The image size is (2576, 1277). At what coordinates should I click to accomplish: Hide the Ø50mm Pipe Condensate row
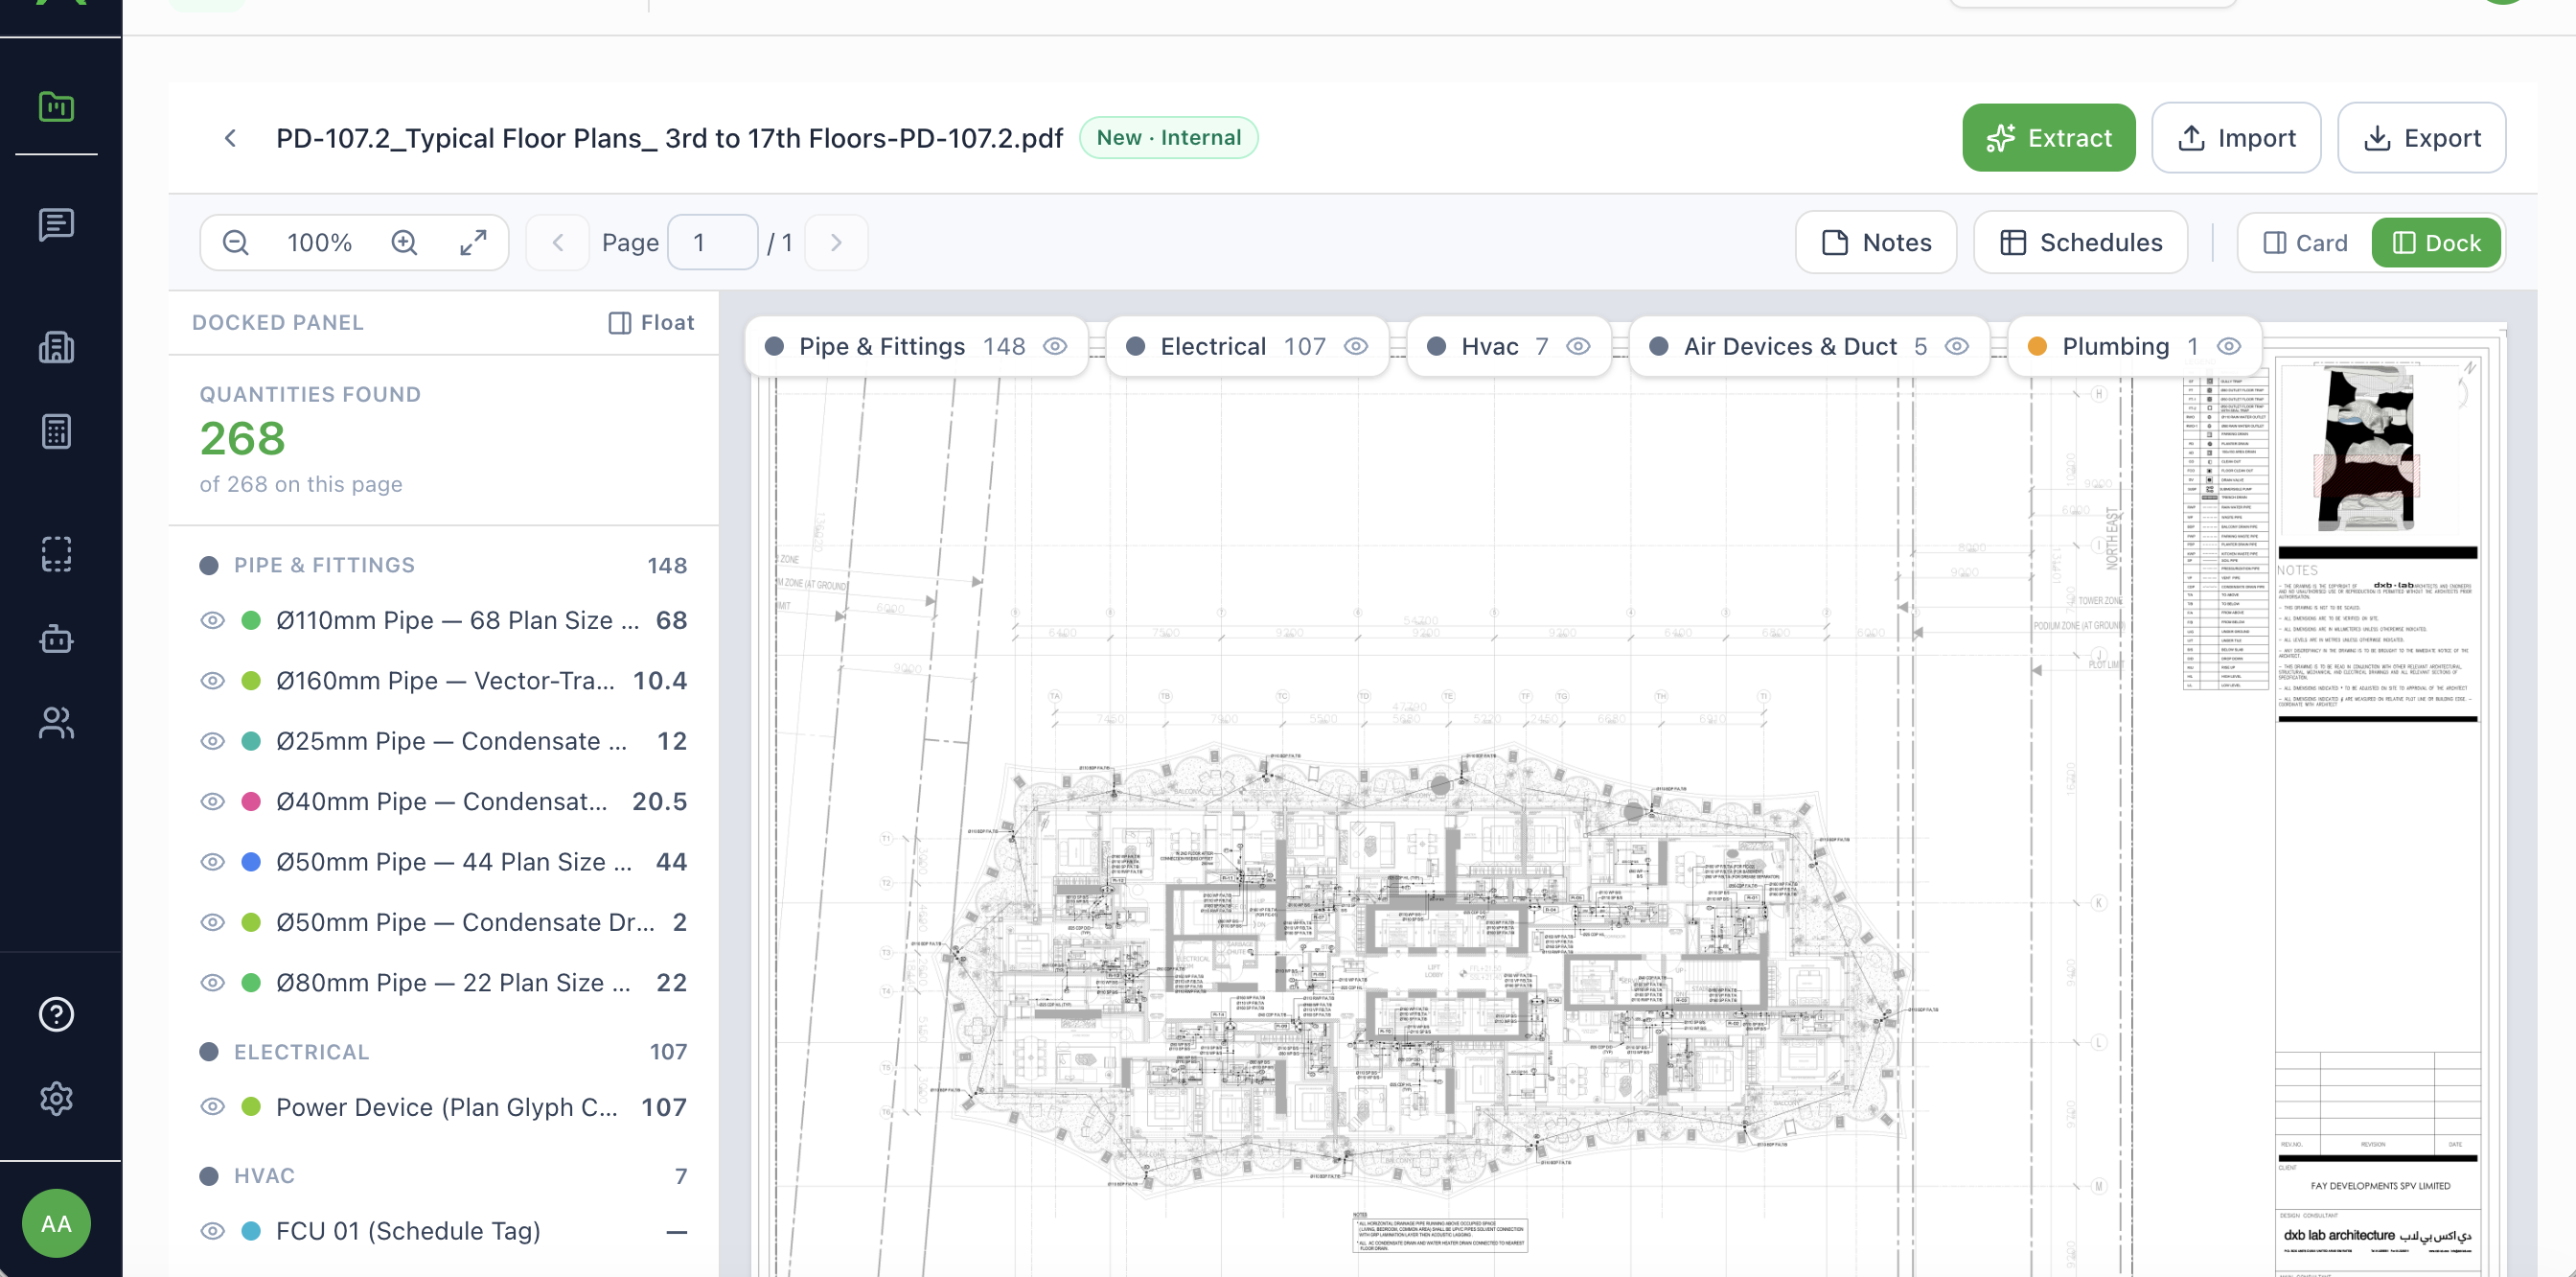click(x=212, y=922)
